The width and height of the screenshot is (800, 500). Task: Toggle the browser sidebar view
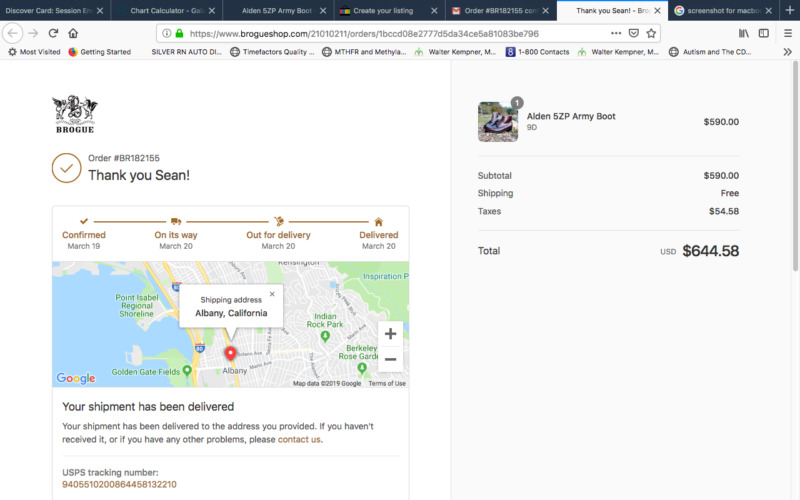click(764, 33)
